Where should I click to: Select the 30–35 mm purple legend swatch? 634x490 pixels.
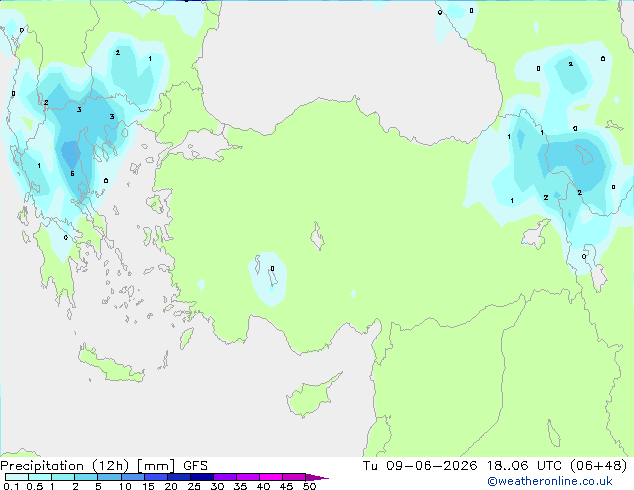[x=224, y=477]
